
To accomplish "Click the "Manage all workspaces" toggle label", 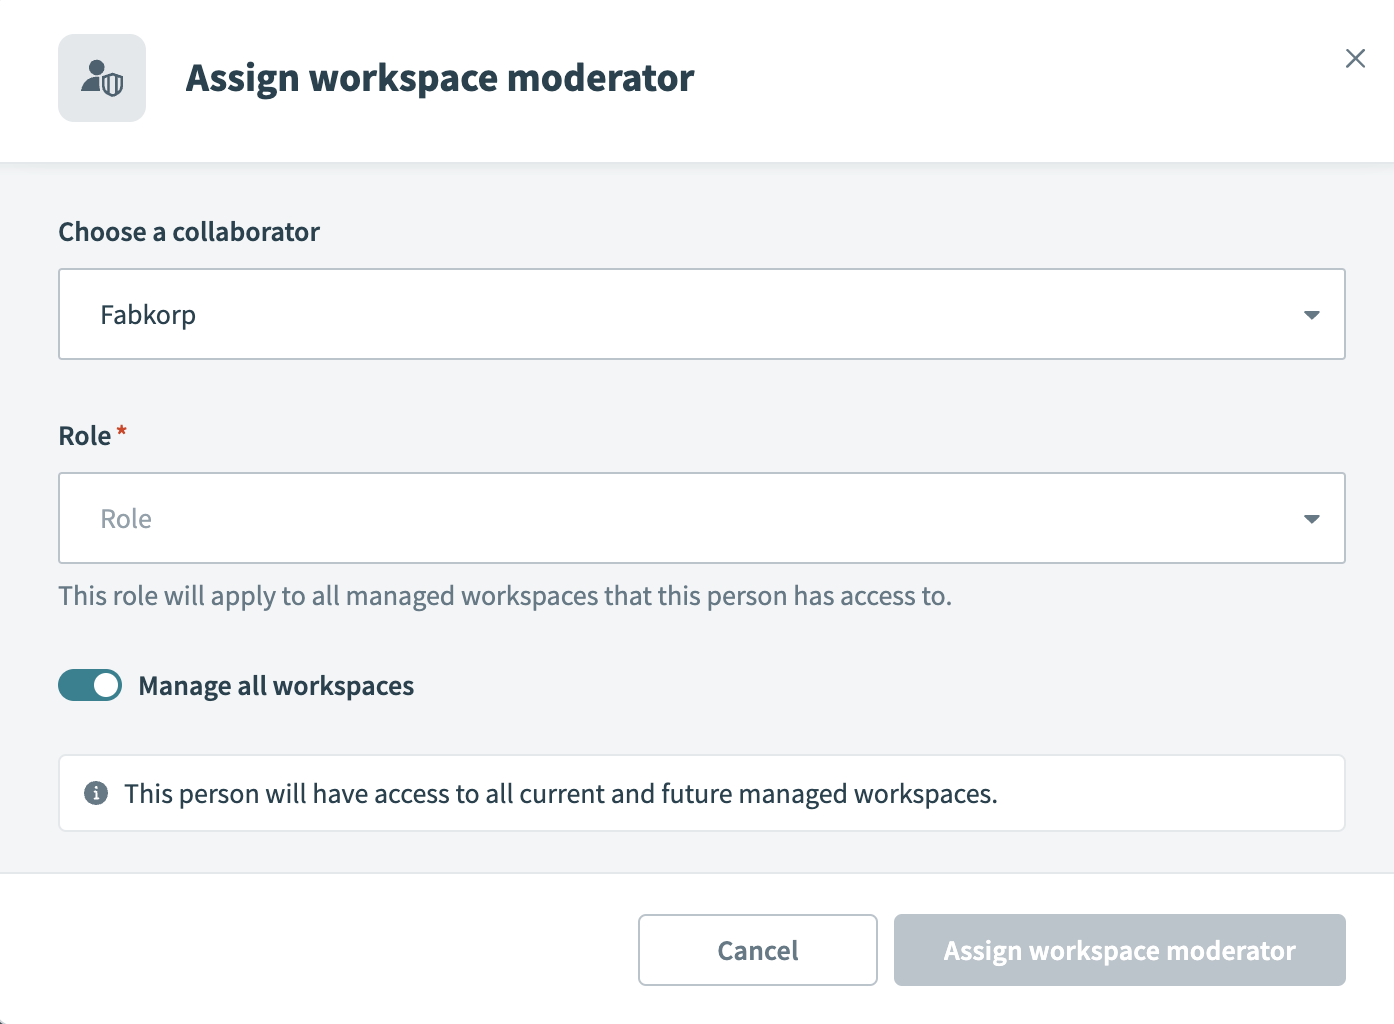I will [x=276, y=686].
